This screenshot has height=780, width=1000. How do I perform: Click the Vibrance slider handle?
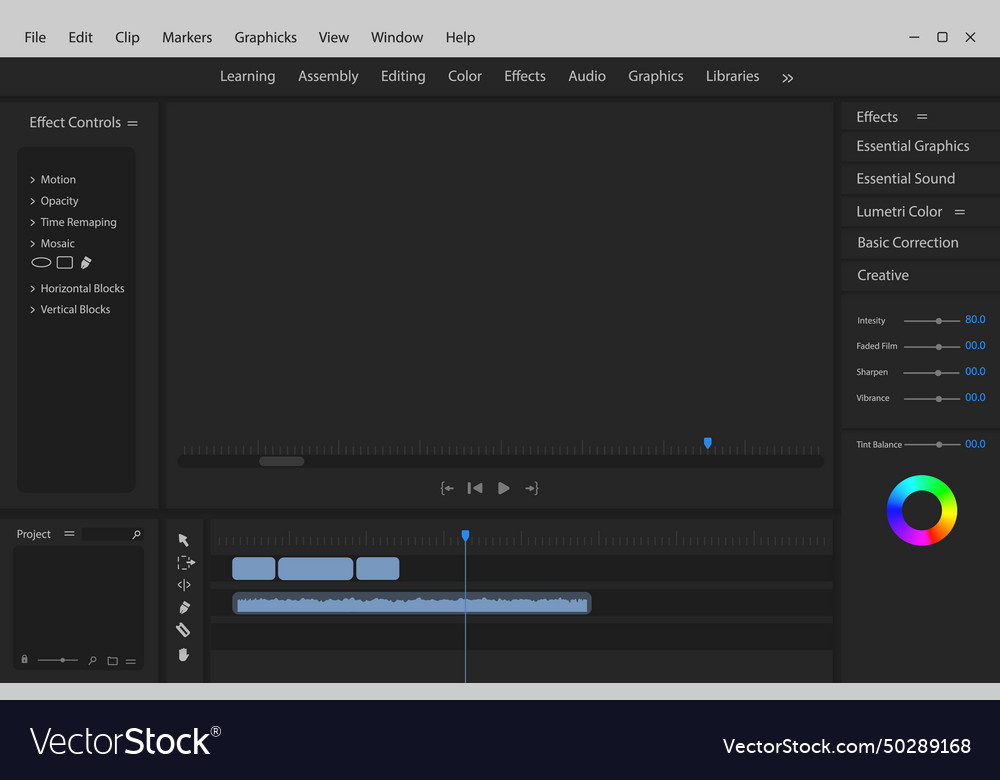(x=939, y=398)
